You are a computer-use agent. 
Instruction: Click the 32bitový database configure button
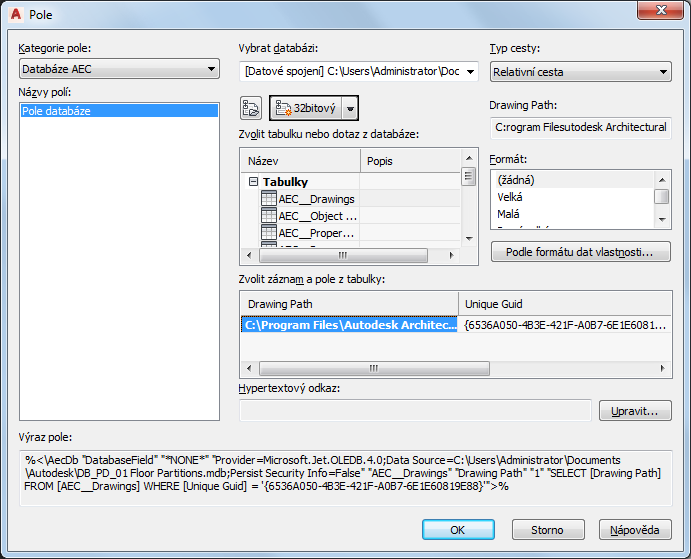[306, 108]
